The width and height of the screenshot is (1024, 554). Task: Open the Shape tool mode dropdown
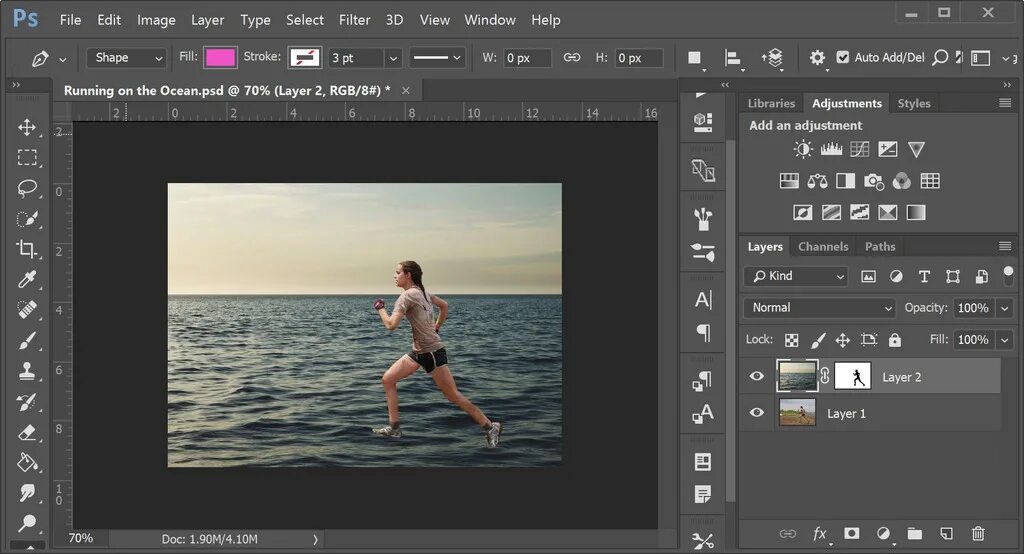click(x=126, y=58)
